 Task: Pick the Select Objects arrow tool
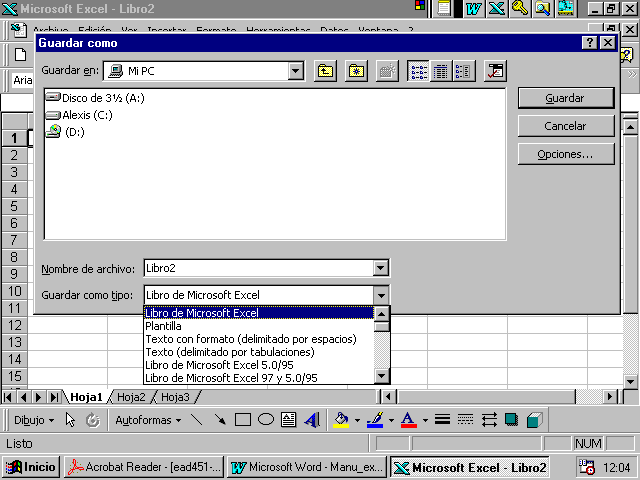70,420
